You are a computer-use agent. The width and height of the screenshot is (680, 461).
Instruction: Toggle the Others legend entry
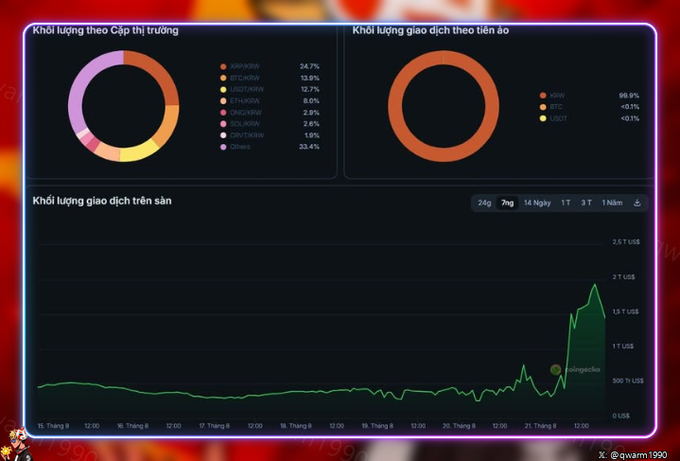tap(235, 147)
